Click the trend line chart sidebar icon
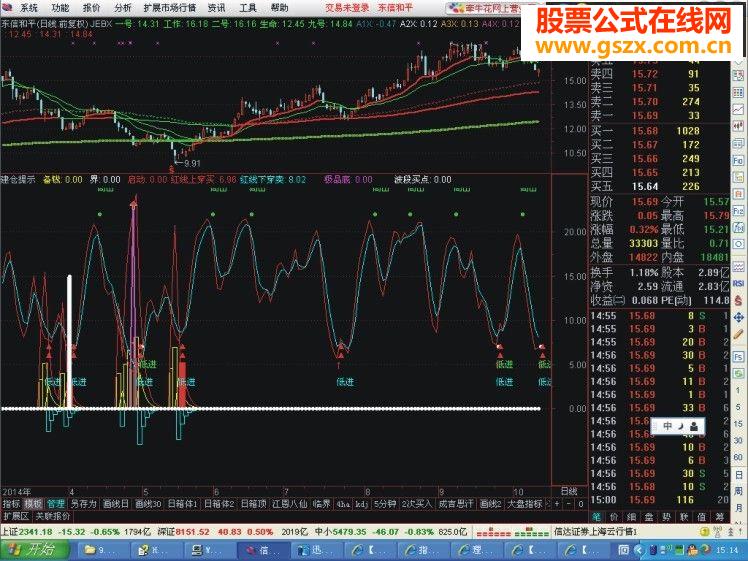Screen dimensions: 748x561 tap(738, 110)
